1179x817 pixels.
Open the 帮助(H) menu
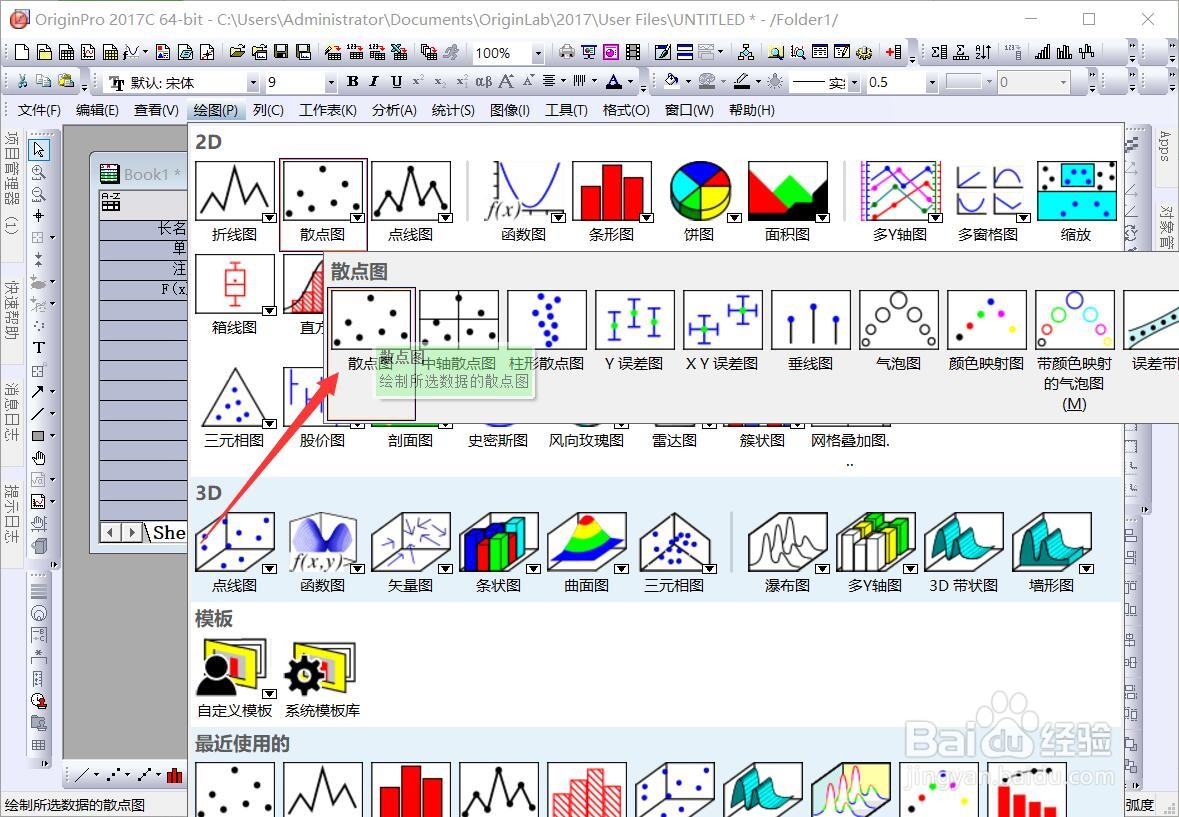coord(752,110)
